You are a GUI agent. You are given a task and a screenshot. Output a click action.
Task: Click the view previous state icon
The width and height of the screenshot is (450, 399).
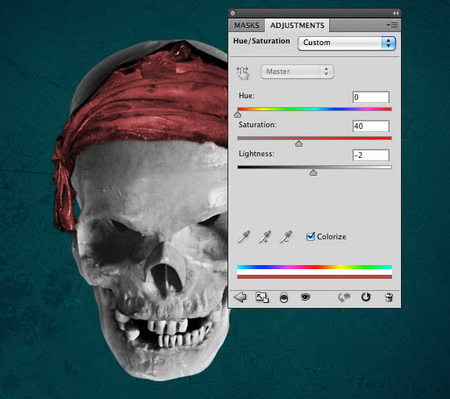(x=344, y=297)
